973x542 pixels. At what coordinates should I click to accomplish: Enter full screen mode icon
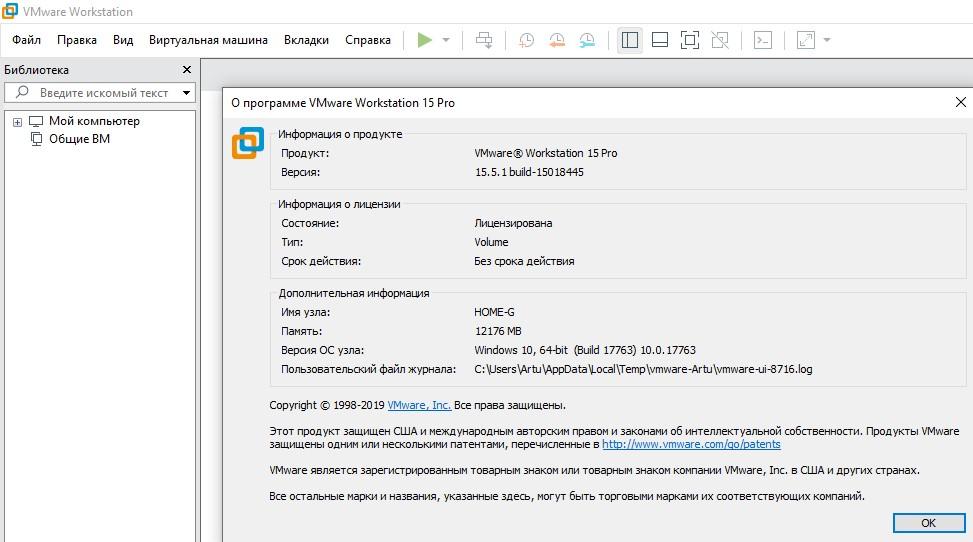689,40
